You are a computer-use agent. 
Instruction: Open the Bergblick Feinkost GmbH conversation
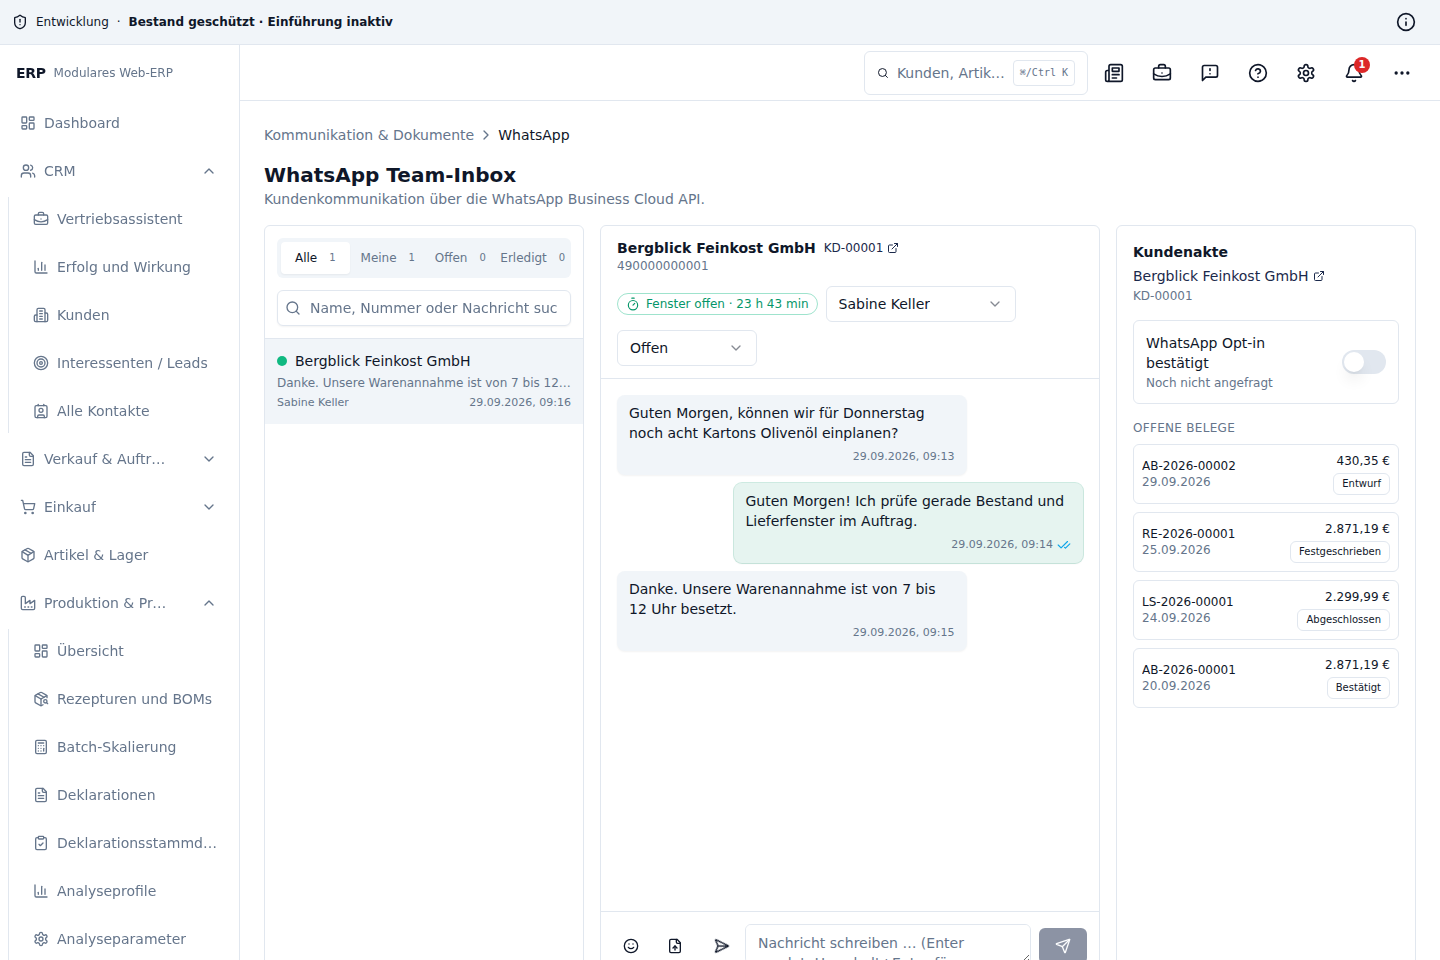pos(424,381)
